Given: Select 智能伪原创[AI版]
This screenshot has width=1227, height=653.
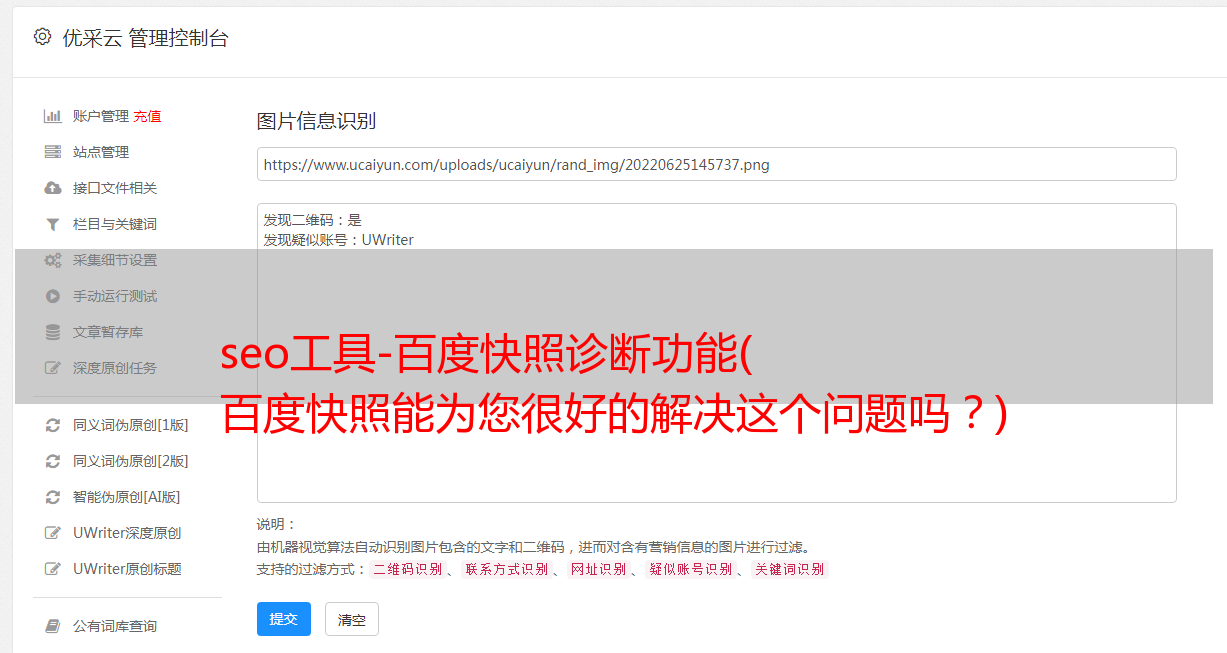Looking at the screenshot, I should coord(126,497).
